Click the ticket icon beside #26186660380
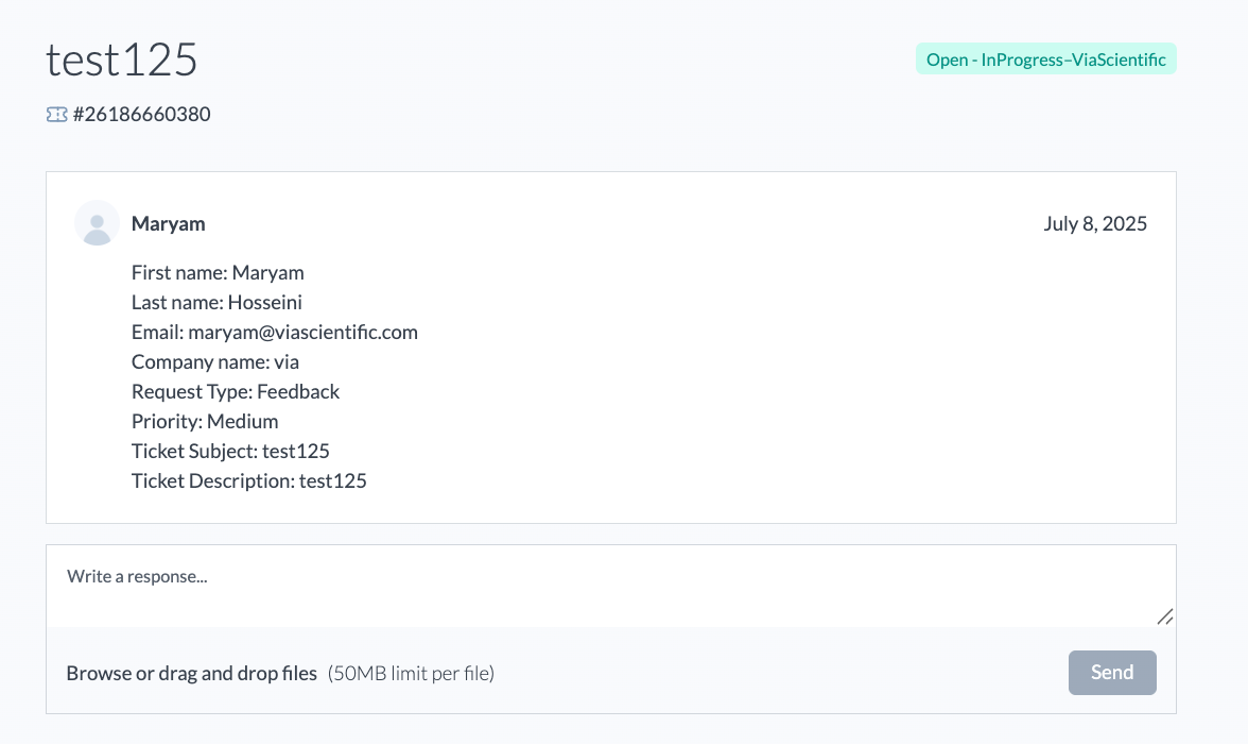1248x744 pixels. pos(57,114)
